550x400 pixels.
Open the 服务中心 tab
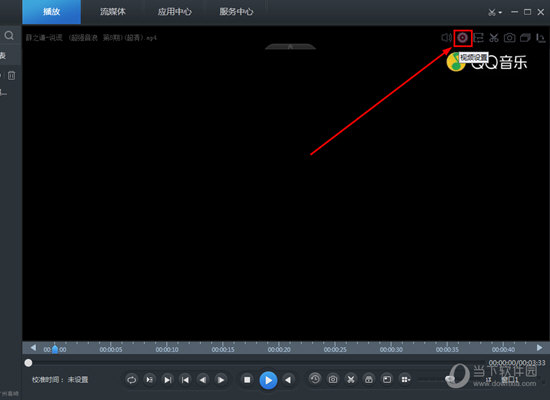point(236,12)
